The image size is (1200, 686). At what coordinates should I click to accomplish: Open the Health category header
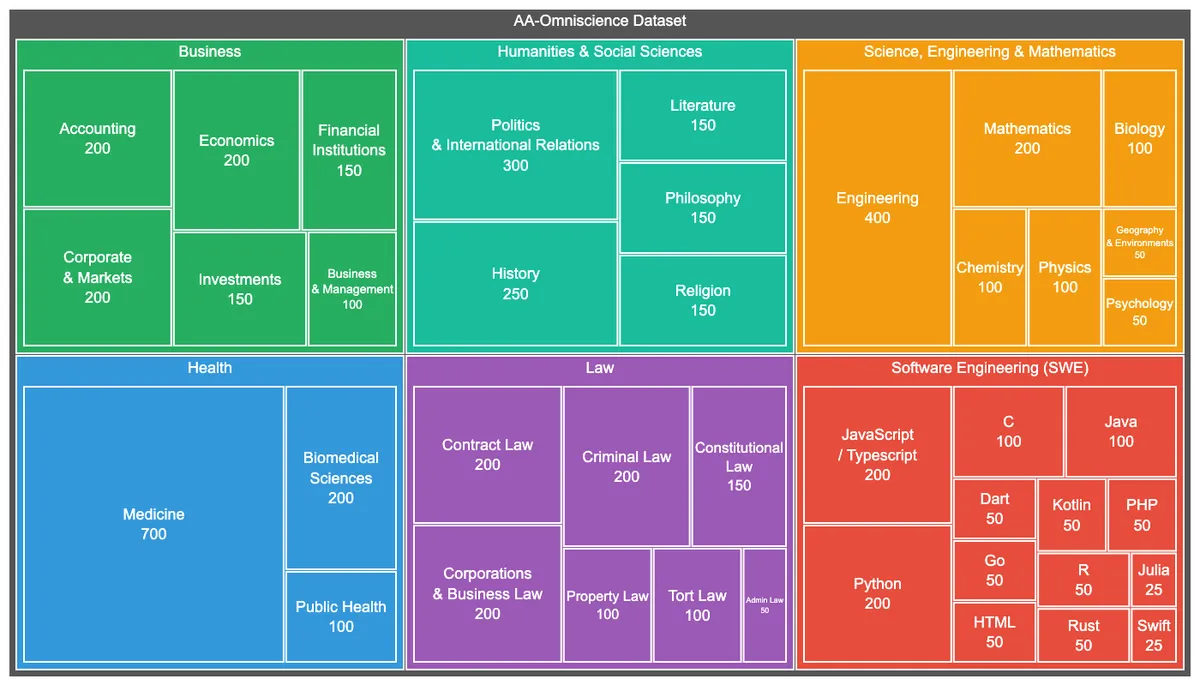210,368
